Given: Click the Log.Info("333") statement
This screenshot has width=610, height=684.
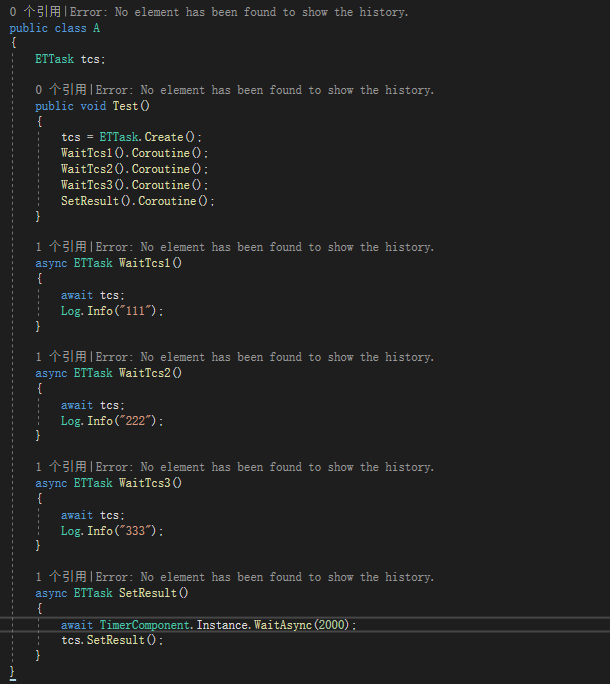Looking at the screenshot, I should click(112, 531).
